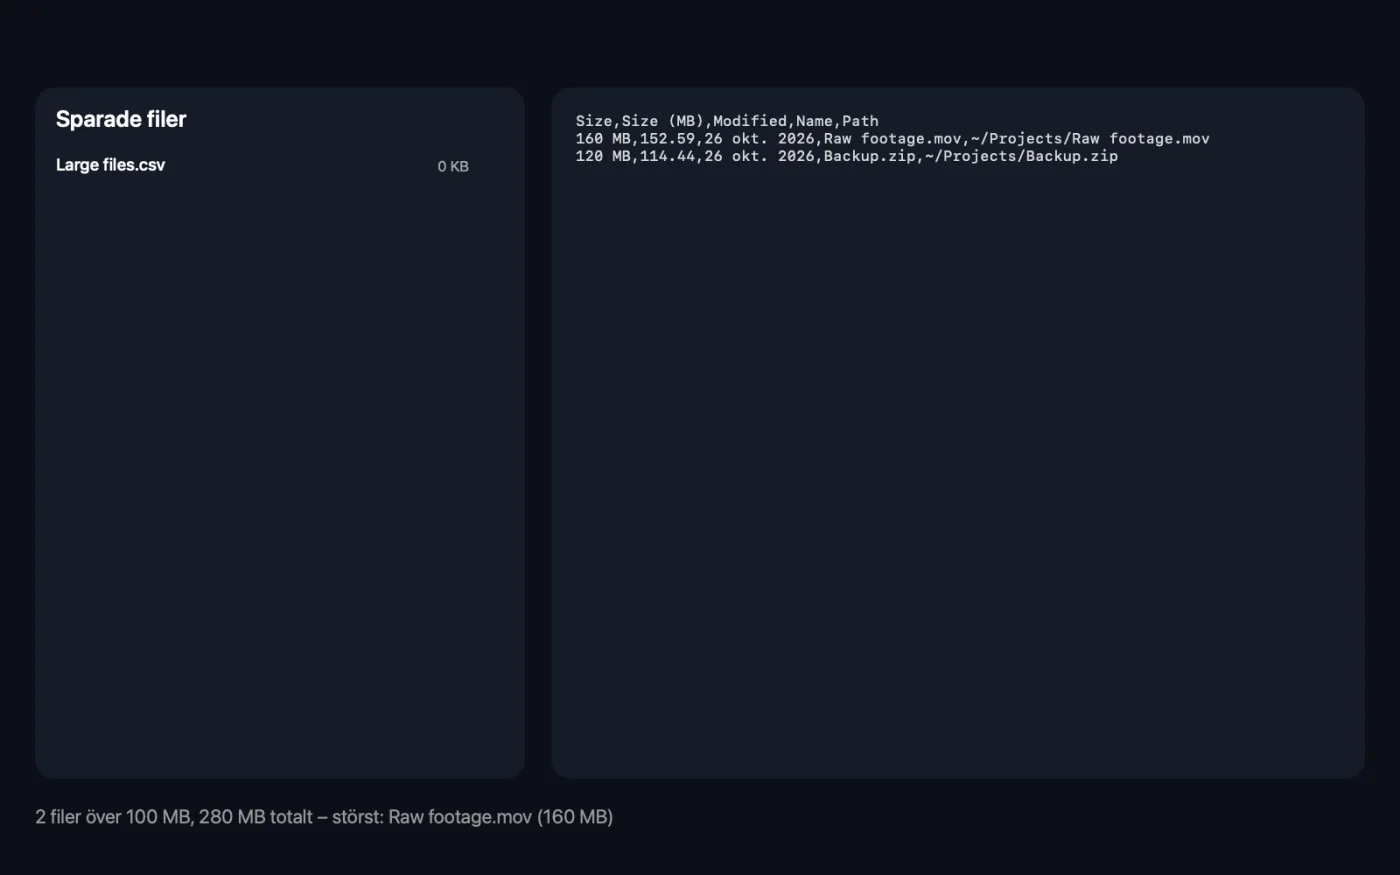The height and width of the screenshot is (875, 1400).
Task: Select Raw footage.mov name in first CSV row
Action: [892, 139]
